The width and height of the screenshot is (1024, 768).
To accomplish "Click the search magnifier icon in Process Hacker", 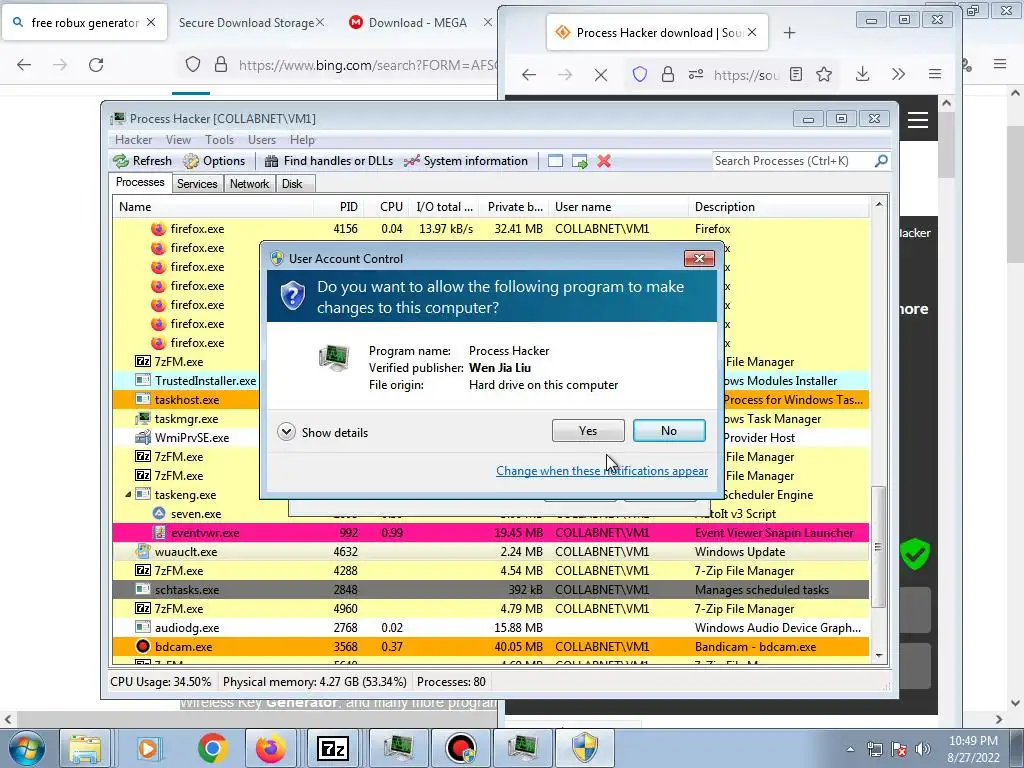I will click(x=881, y=160).
